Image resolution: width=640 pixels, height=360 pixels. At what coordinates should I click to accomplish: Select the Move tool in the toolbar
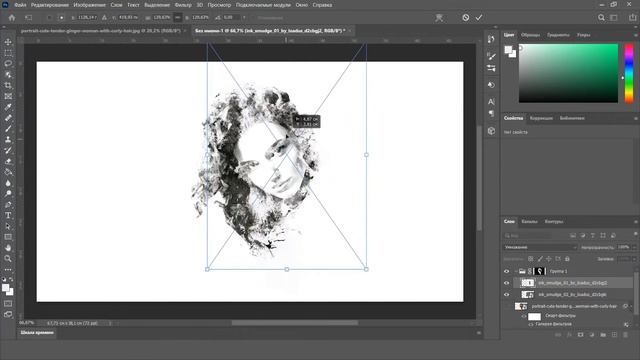point(8,42)
